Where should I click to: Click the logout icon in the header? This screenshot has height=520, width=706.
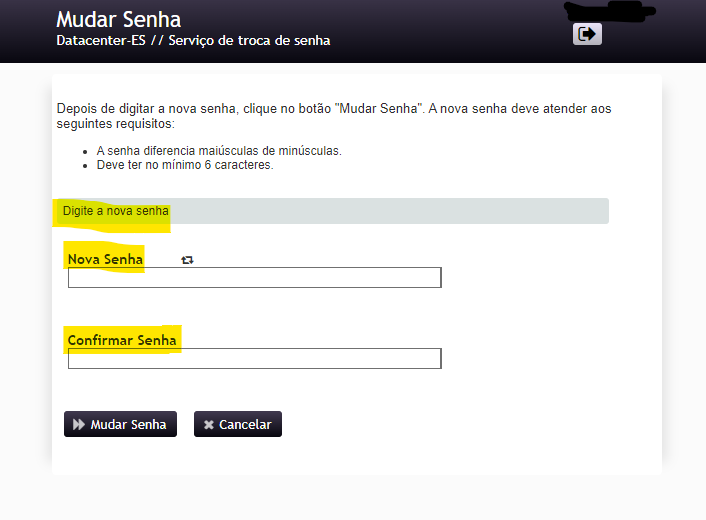point(587,34)
